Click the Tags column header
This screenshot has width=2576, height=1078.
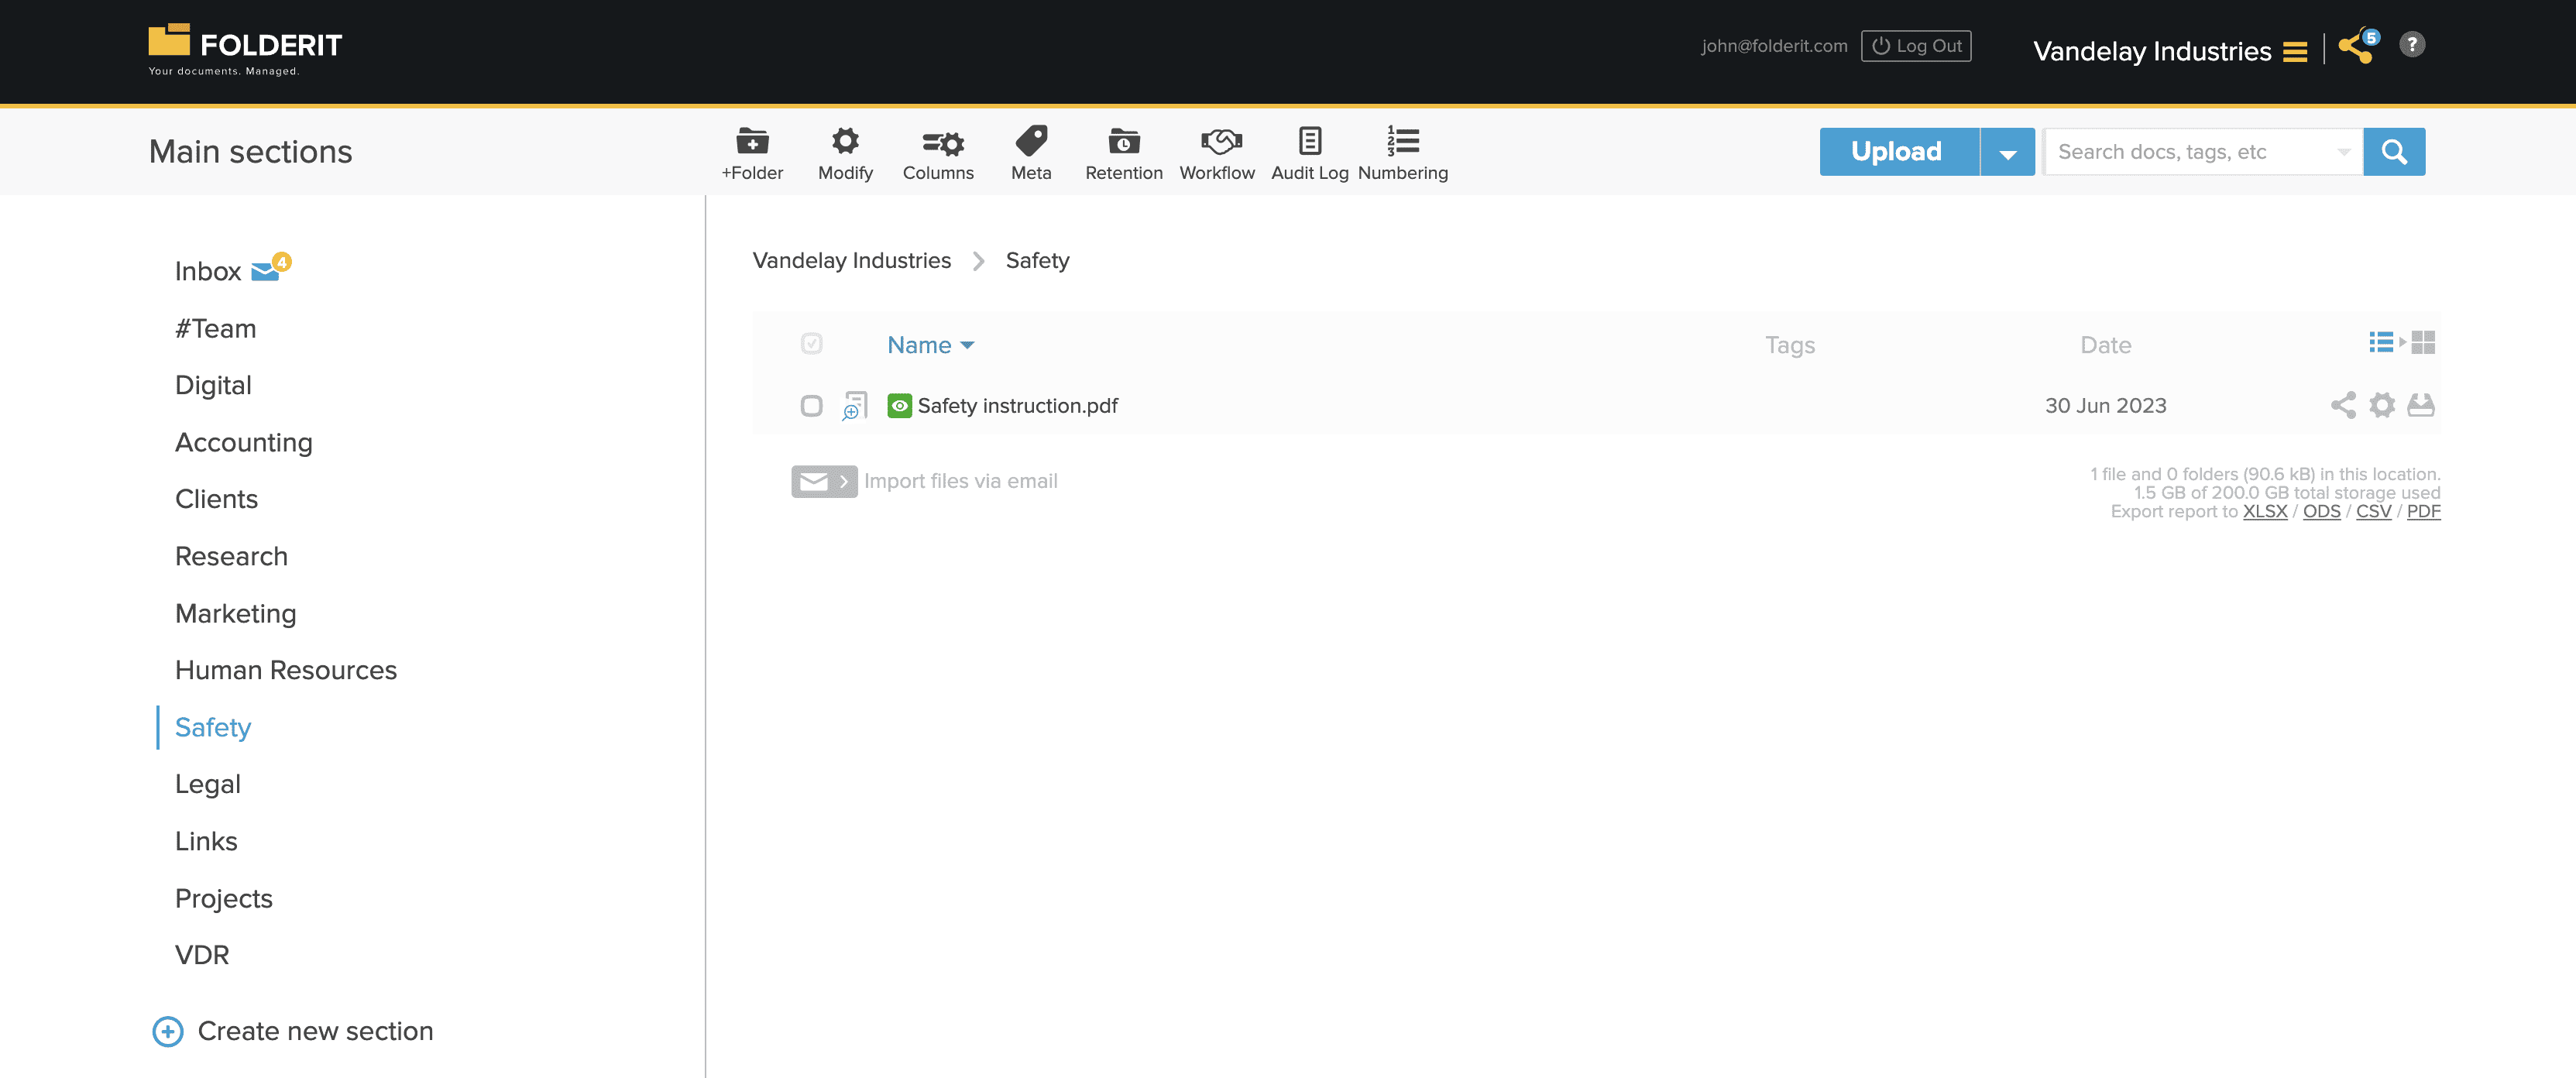coord(1789,345)
